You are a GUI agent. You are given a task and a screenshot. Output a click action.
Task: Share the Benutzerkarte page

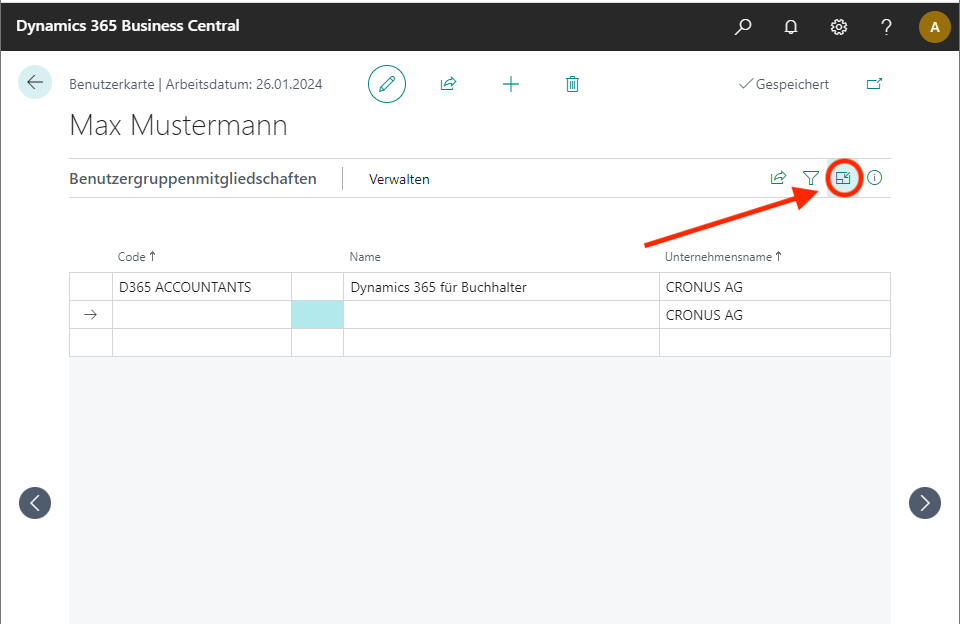coord(448,84)
